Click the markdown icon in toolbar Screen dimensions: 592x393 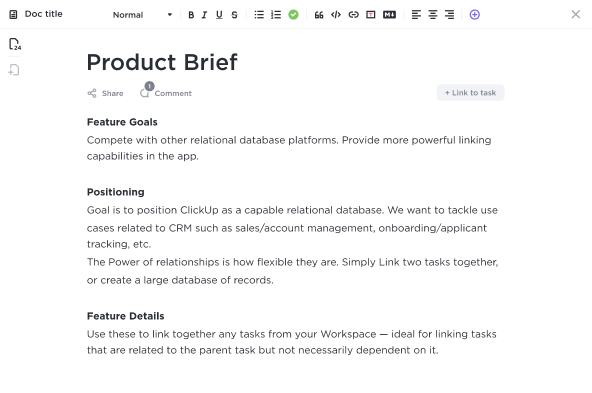click(389, 15)
